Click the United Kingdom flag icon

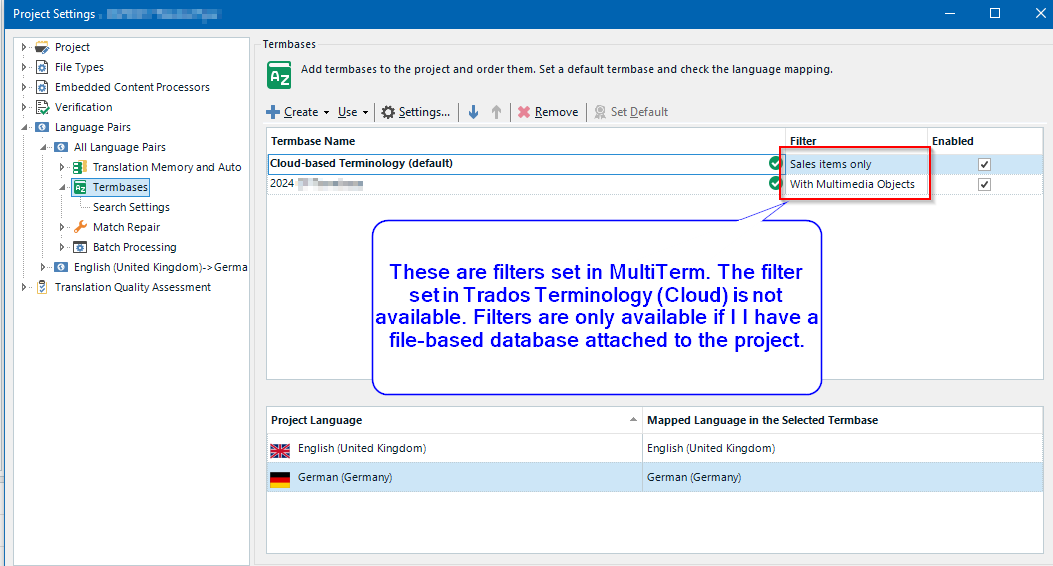point(280,451)
